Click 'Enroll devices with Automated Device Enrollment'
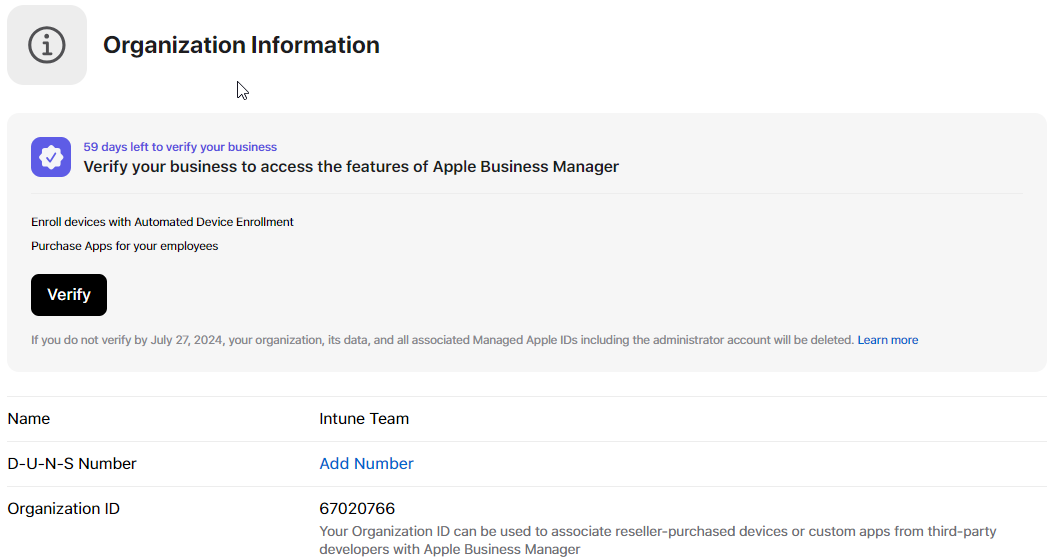The image size is (1050, 557). [x=162, y=222]
